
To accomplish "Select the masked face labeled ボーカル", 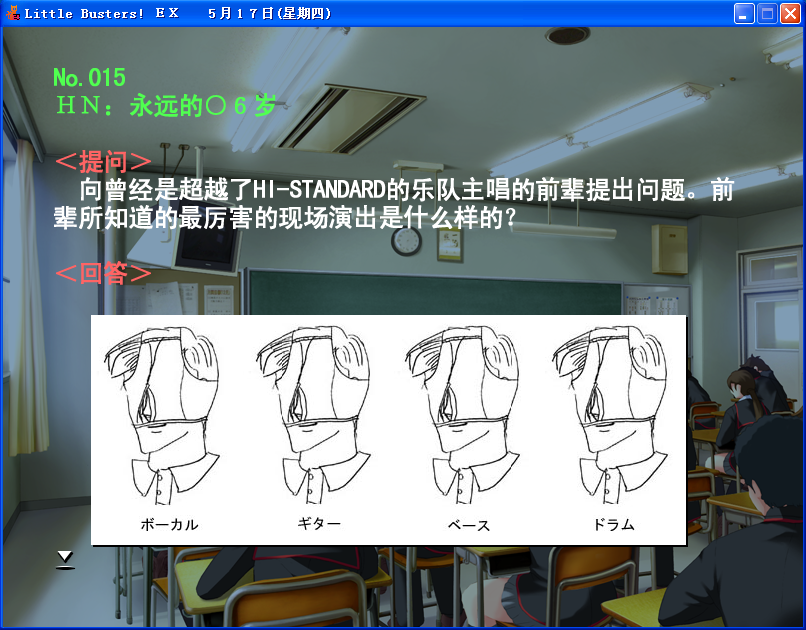I will pos(163,415).
